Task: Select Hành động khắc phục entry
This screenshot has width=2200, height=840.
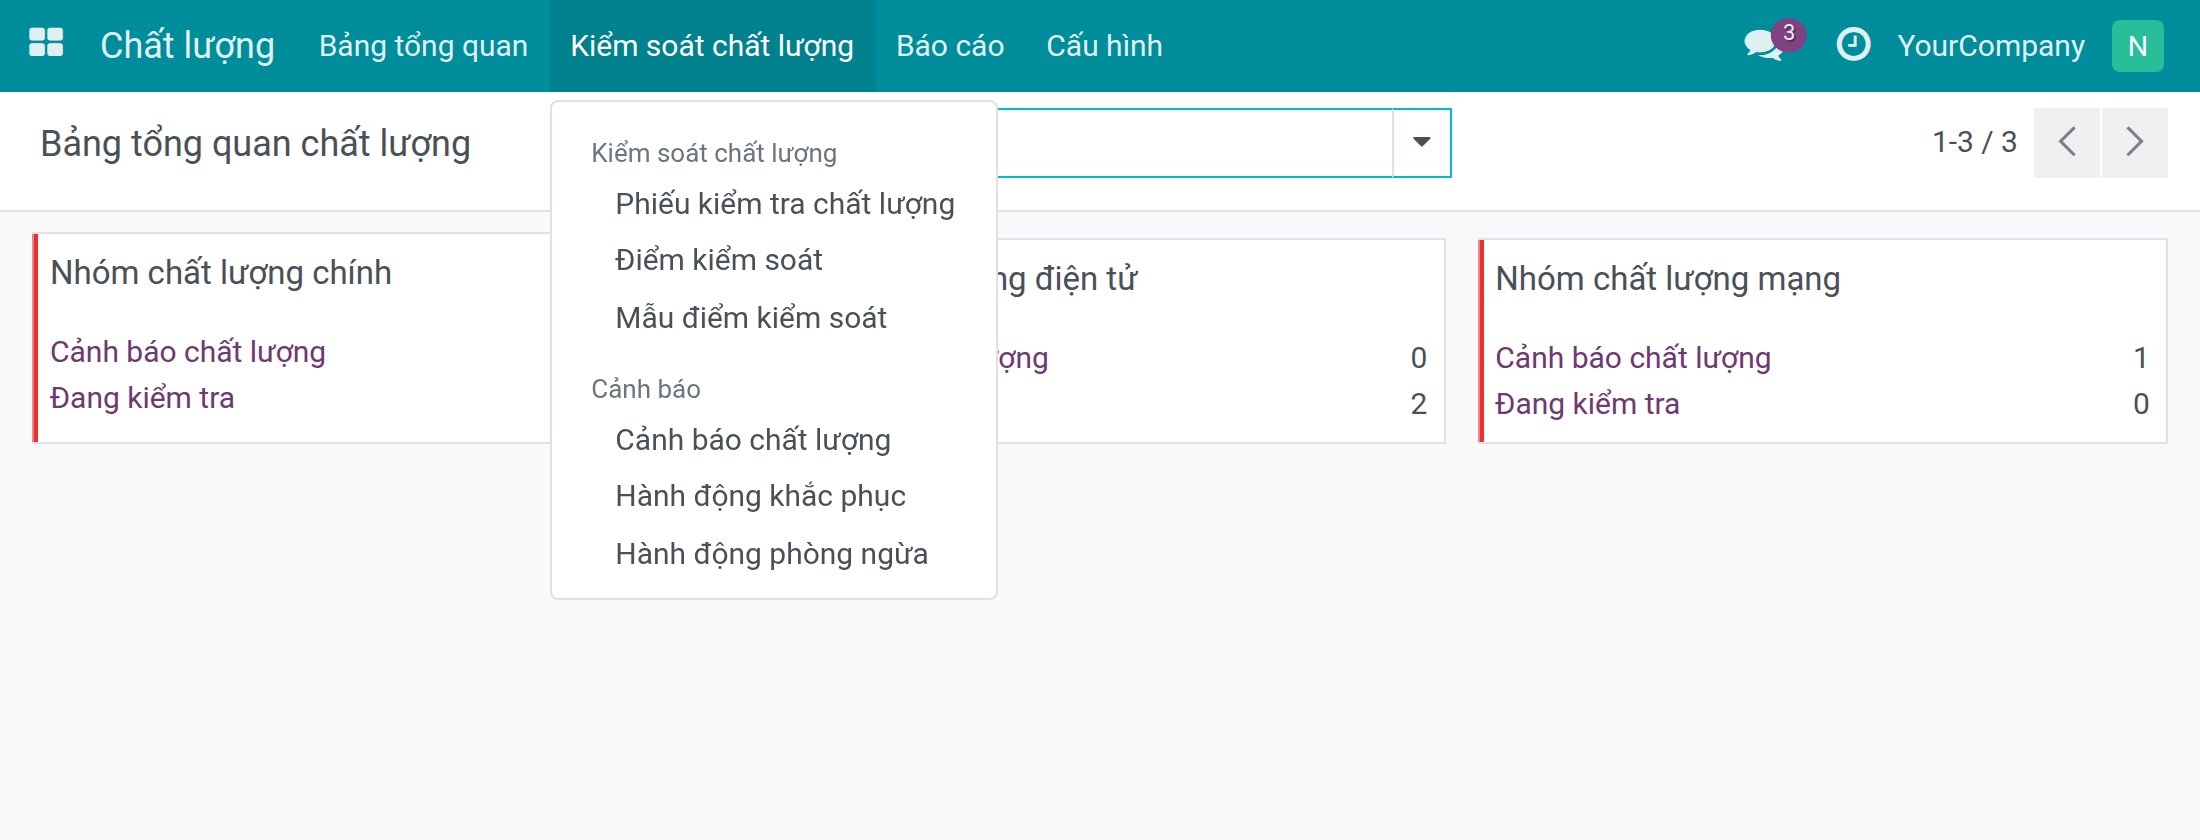Action: pos(774,496)
